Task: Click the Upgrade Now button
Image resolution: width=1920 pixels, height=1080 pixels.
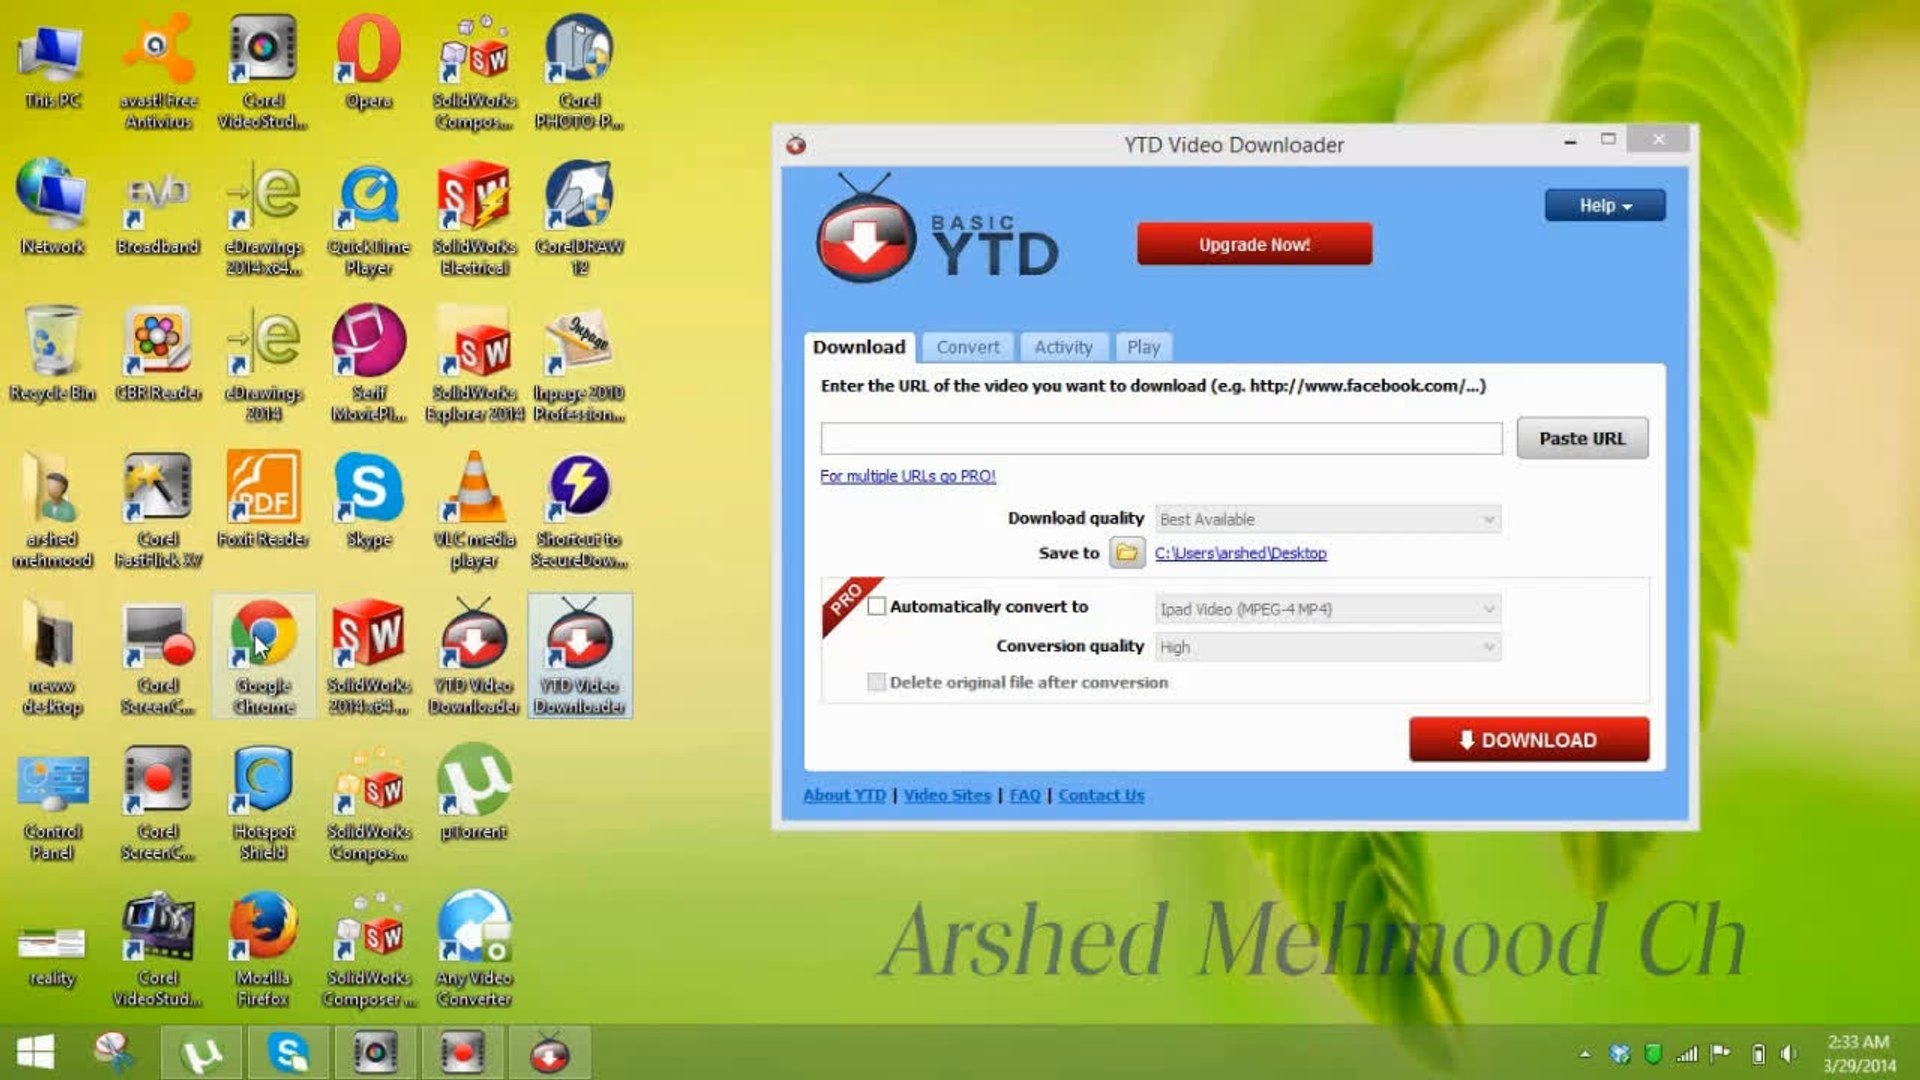Action: click(1253, 243)
